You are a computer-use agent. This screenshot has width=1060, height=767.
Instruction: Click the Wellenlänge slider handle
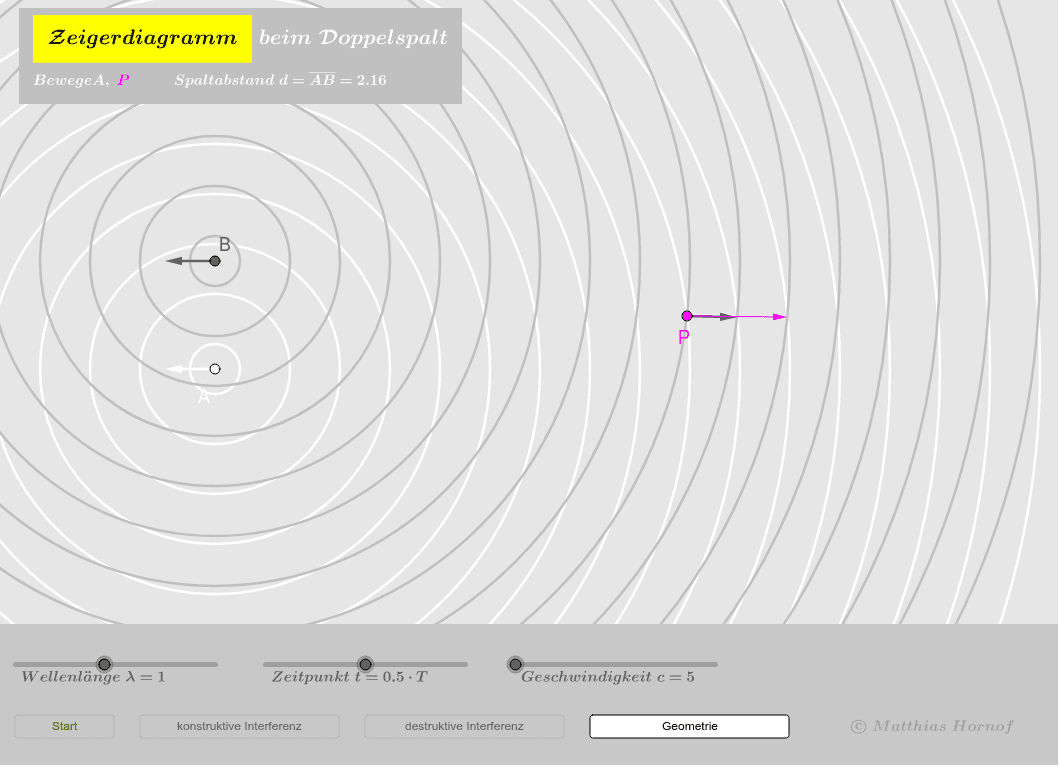pos(104,664)
